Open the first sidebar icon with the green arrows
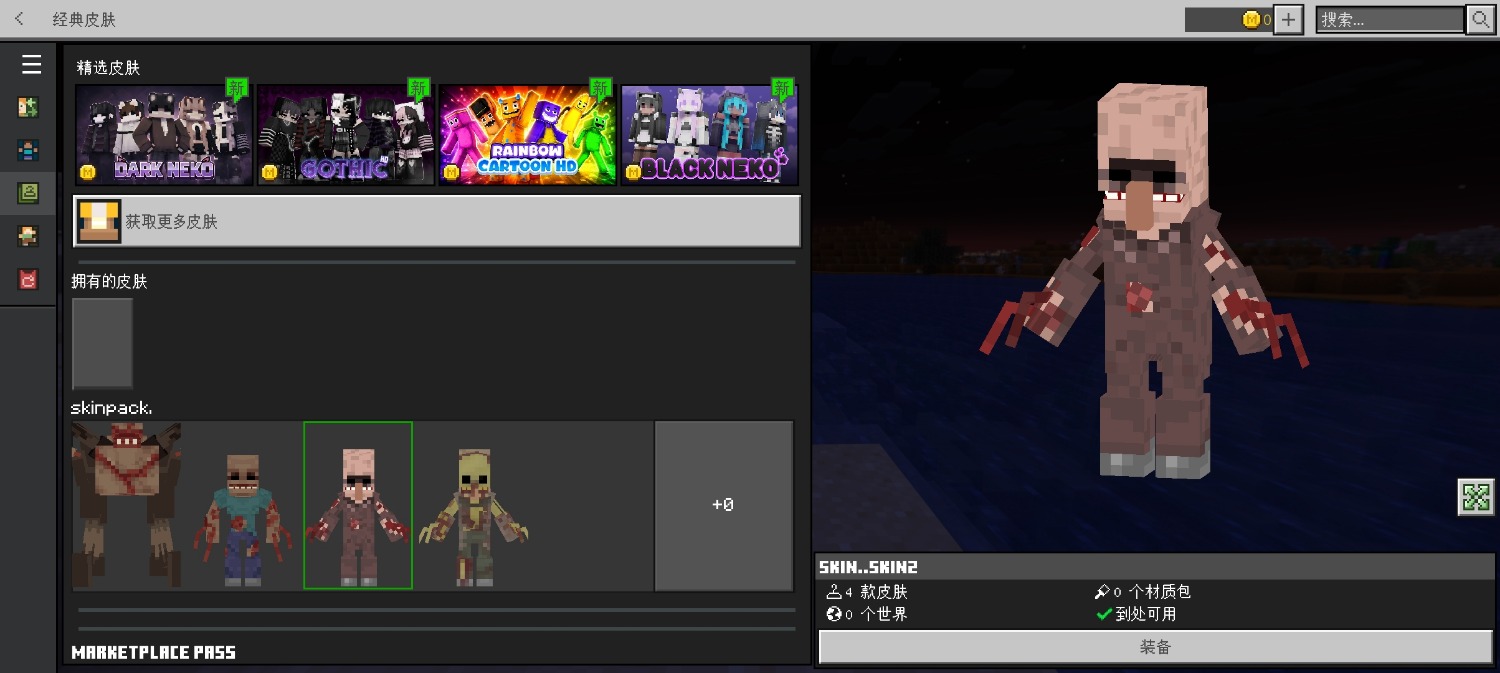Screen dimensions: 1500x673 pos(29,108)
